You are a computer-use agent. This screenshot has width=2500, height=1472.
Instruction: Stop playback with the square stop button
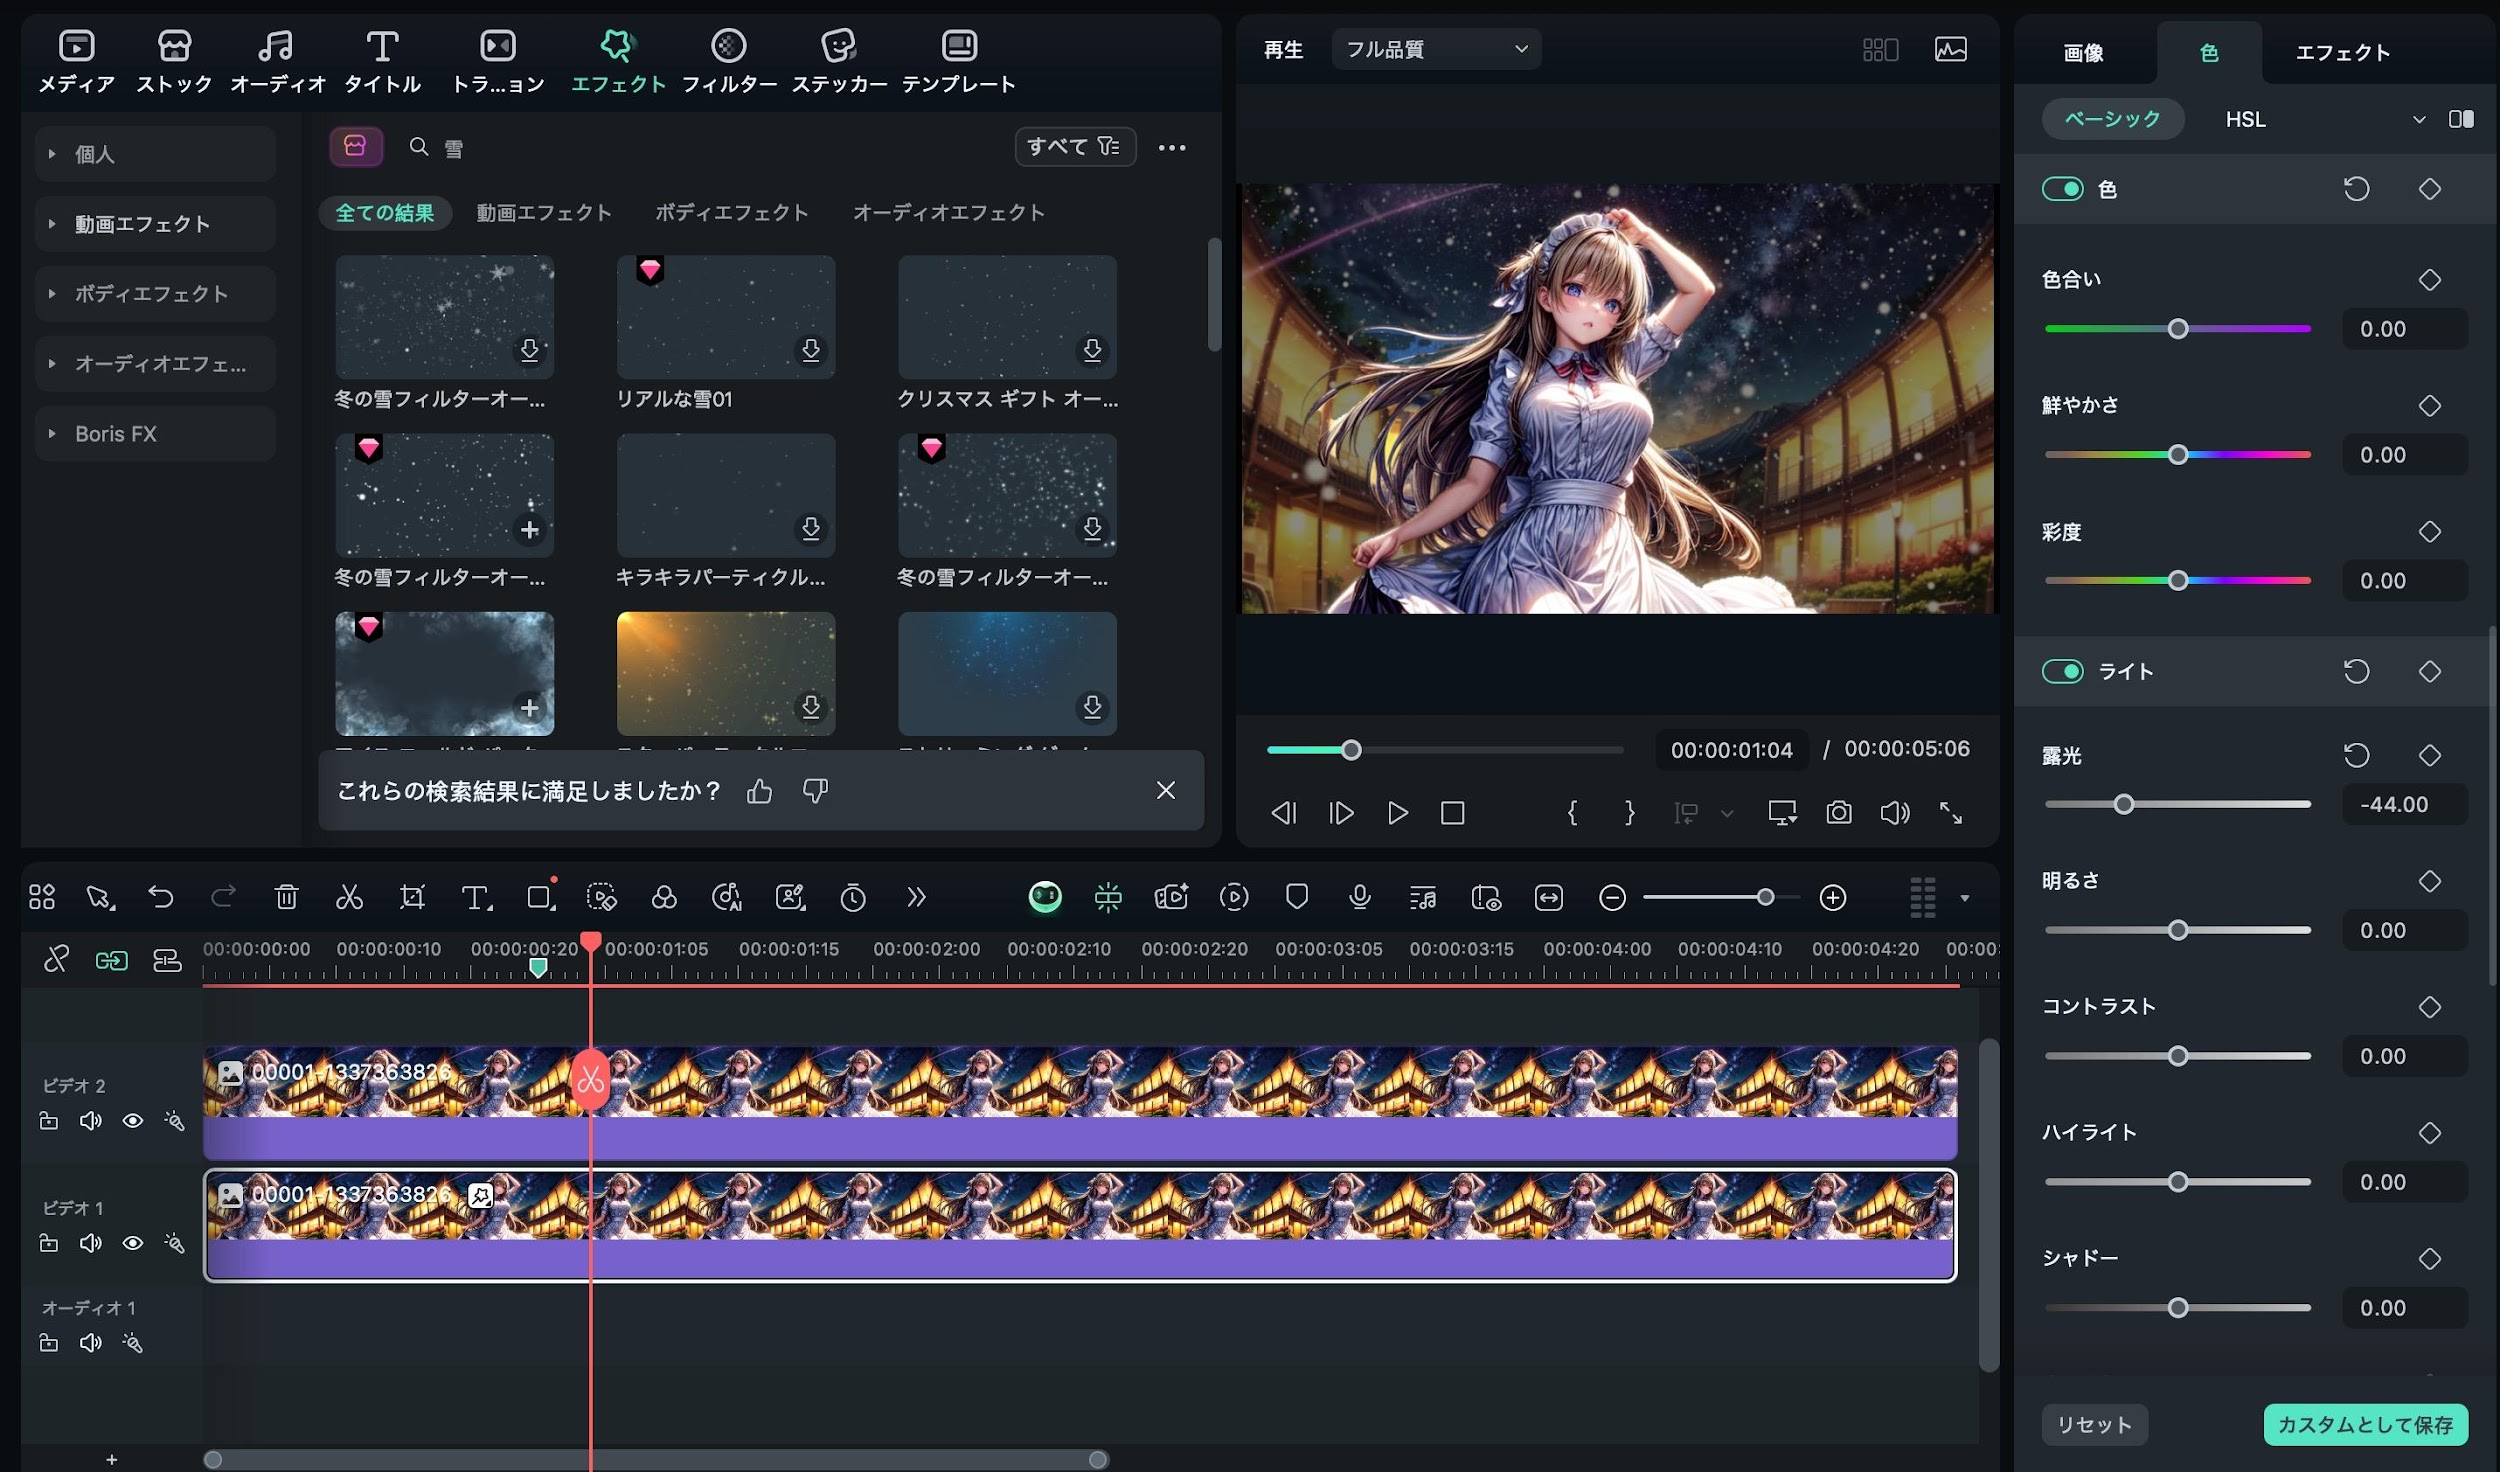(1453, 813)
